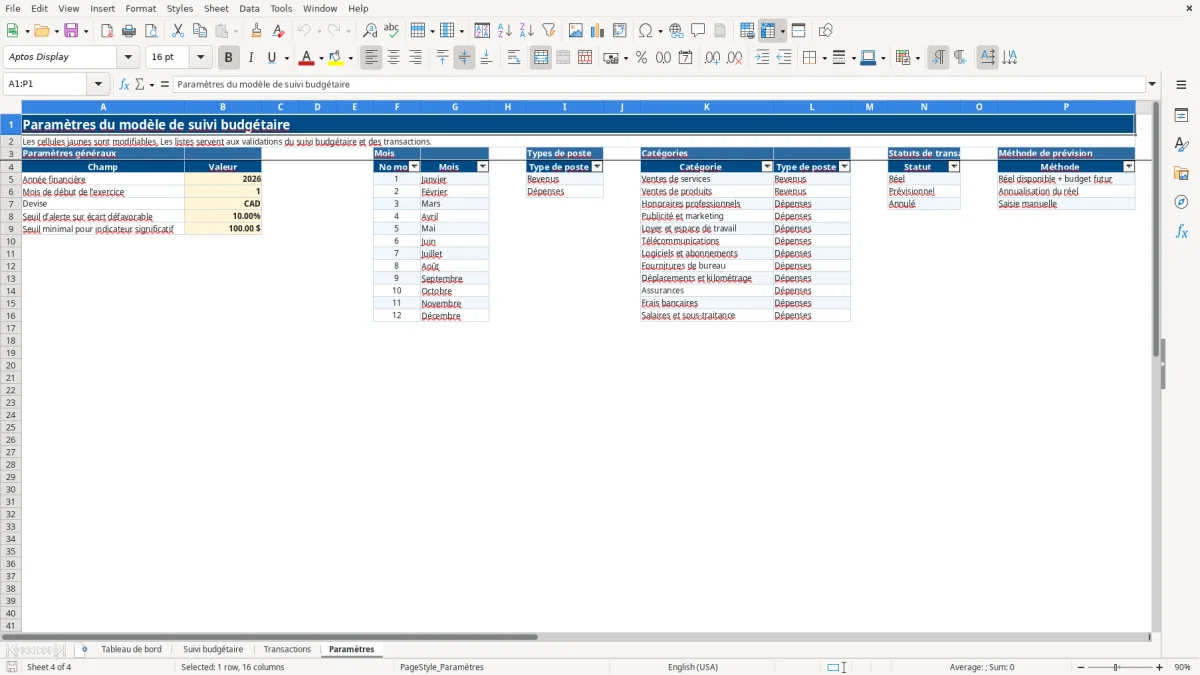Viewport: 1200px width, 675px height.
Task: Open the Méthode column filter dropdown
Action: click(1129, 167)
